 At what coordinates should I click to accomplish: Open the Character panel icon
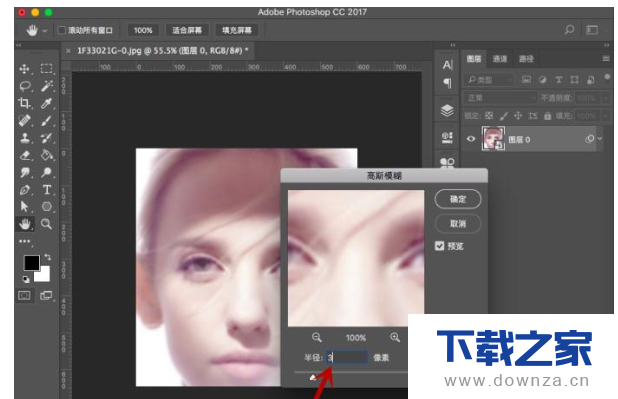(447, 65)
